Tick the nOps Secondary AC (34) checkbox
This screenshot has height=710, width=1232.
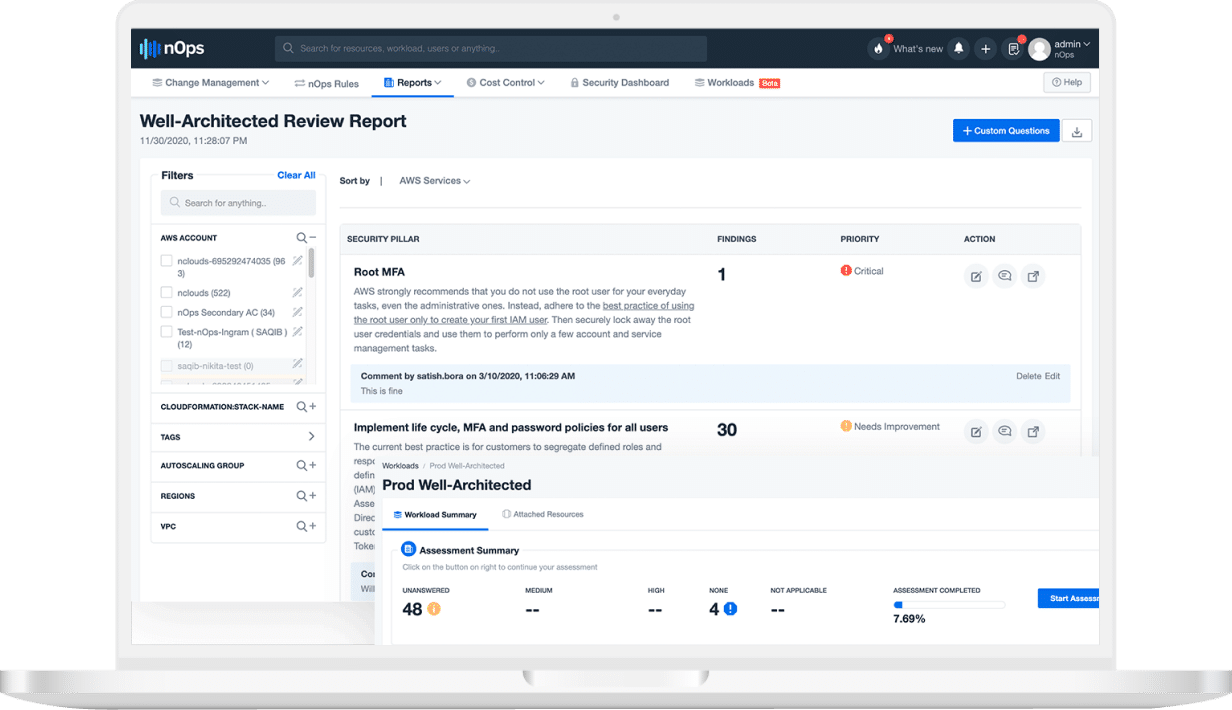pos(167,313)
